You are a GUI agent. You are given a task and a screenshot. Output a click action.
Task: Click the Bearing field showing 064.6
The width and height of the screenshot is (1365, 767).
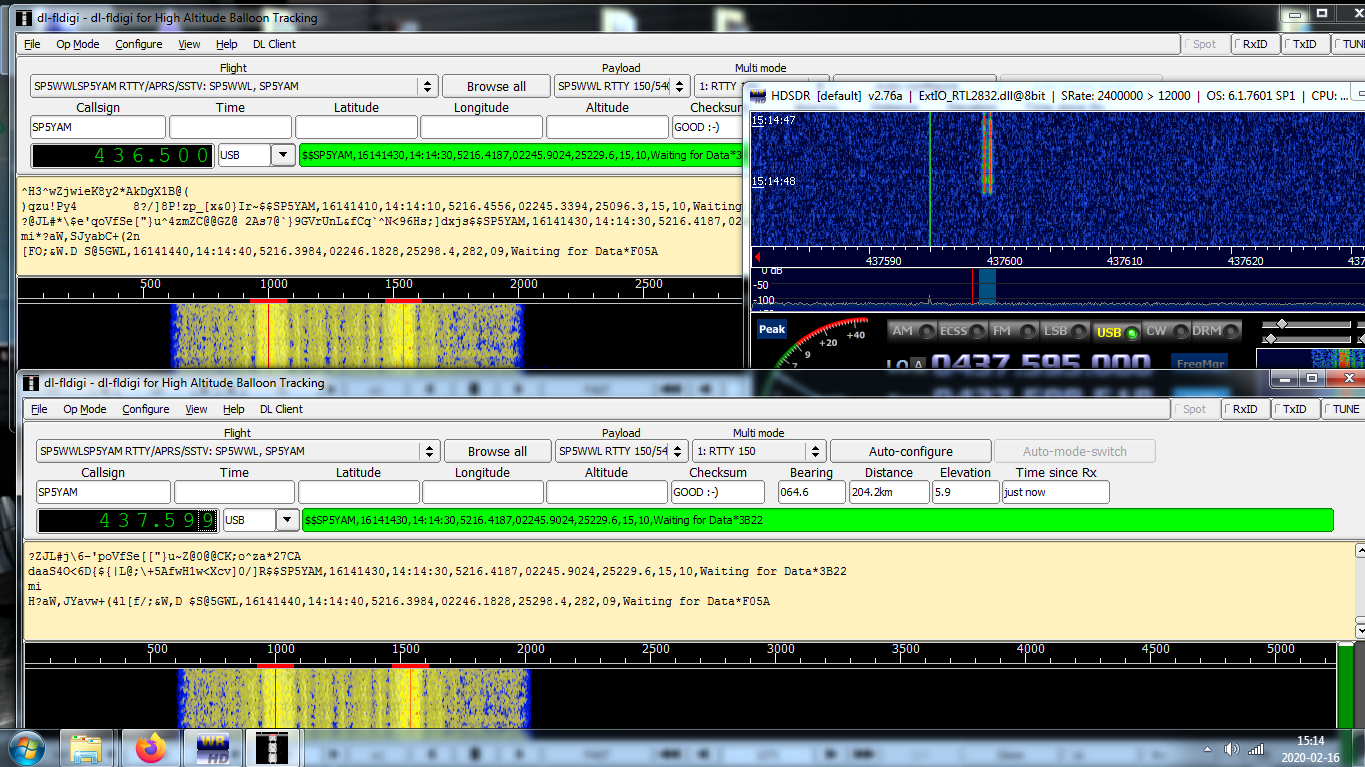pyautogui.click(x=811, y=492)
